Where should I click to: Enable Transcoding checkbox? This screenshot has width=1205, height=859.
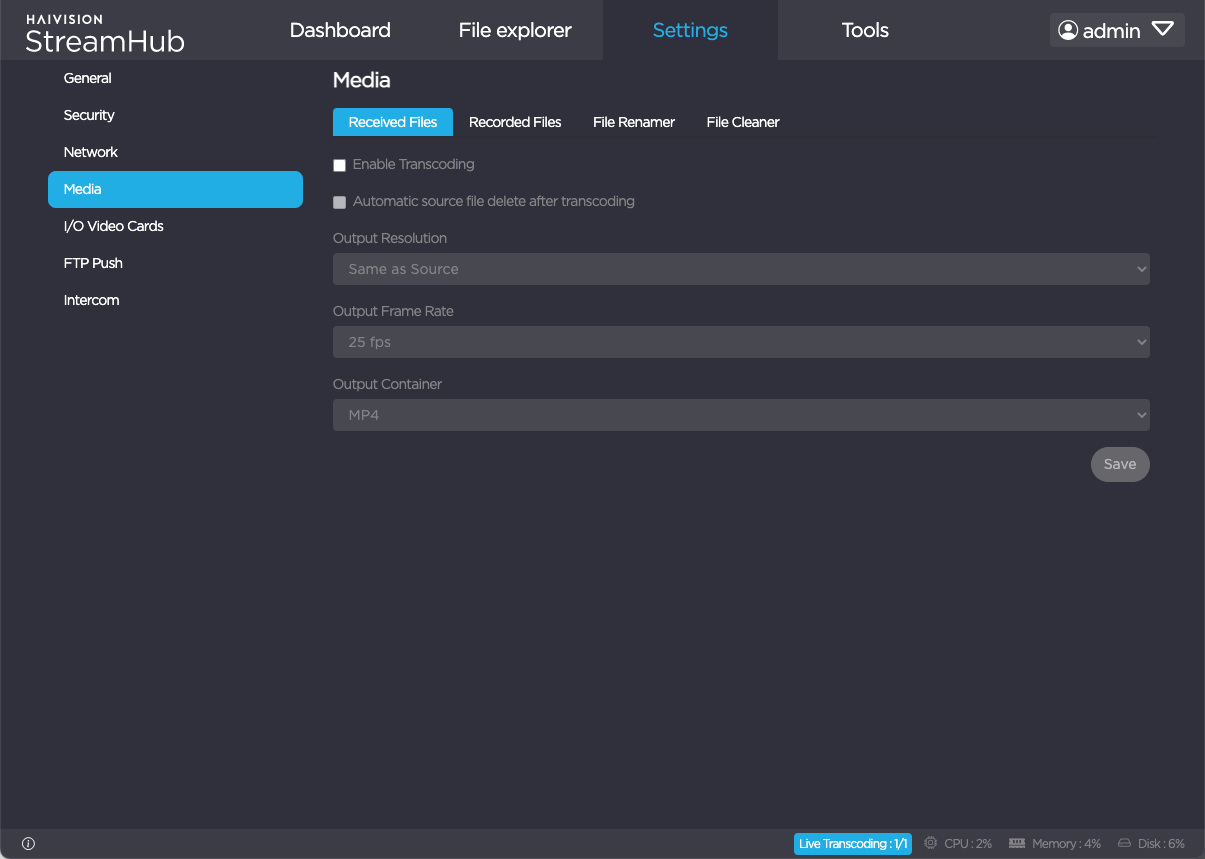tap(340, 165)
